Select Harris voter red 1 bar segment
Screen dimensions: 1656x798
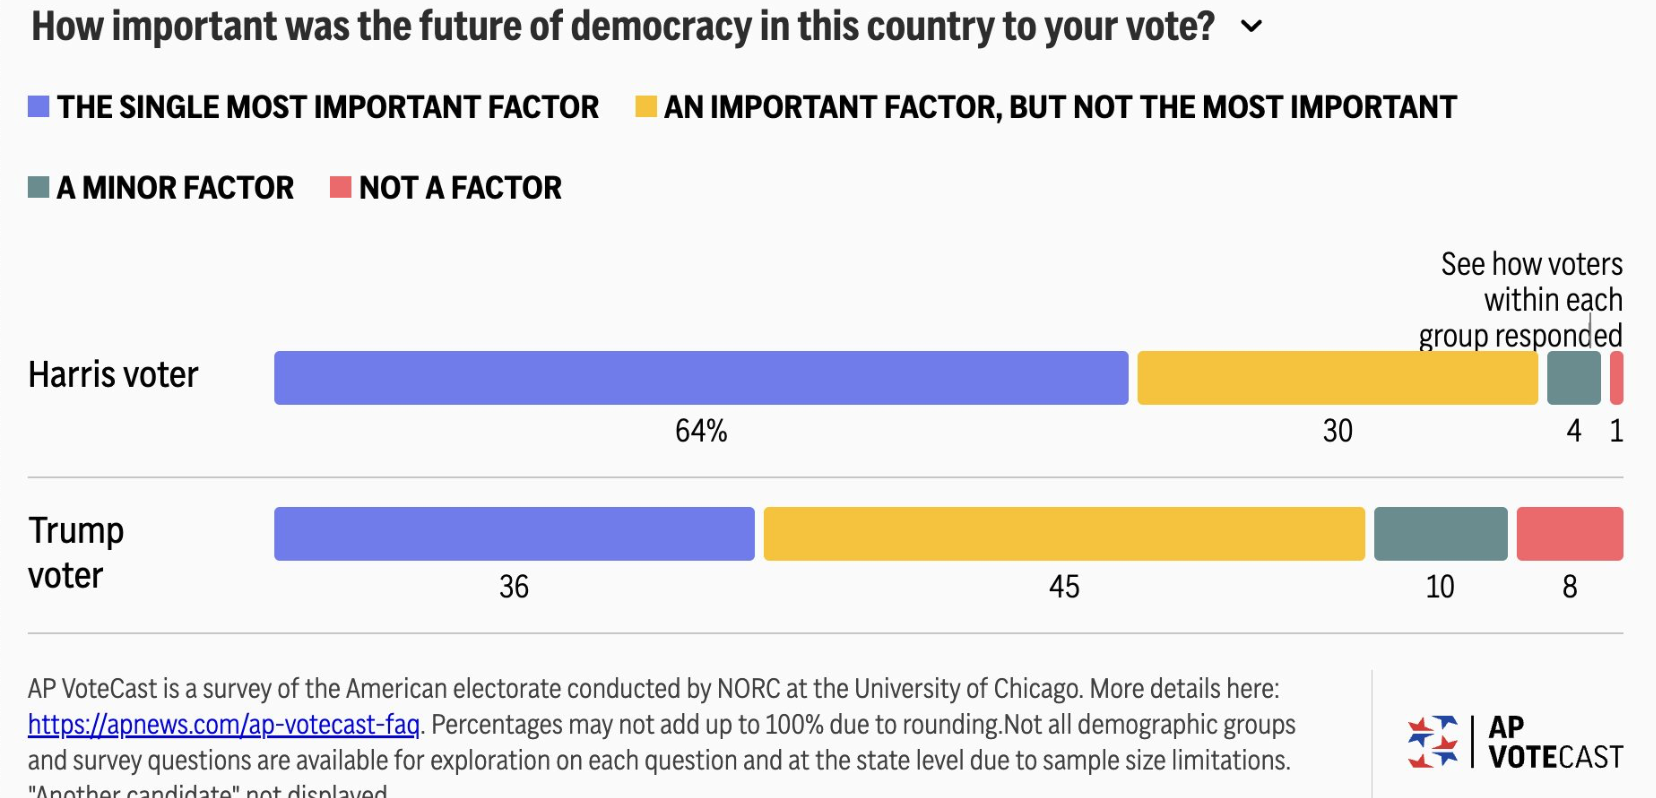[1616, 378]
